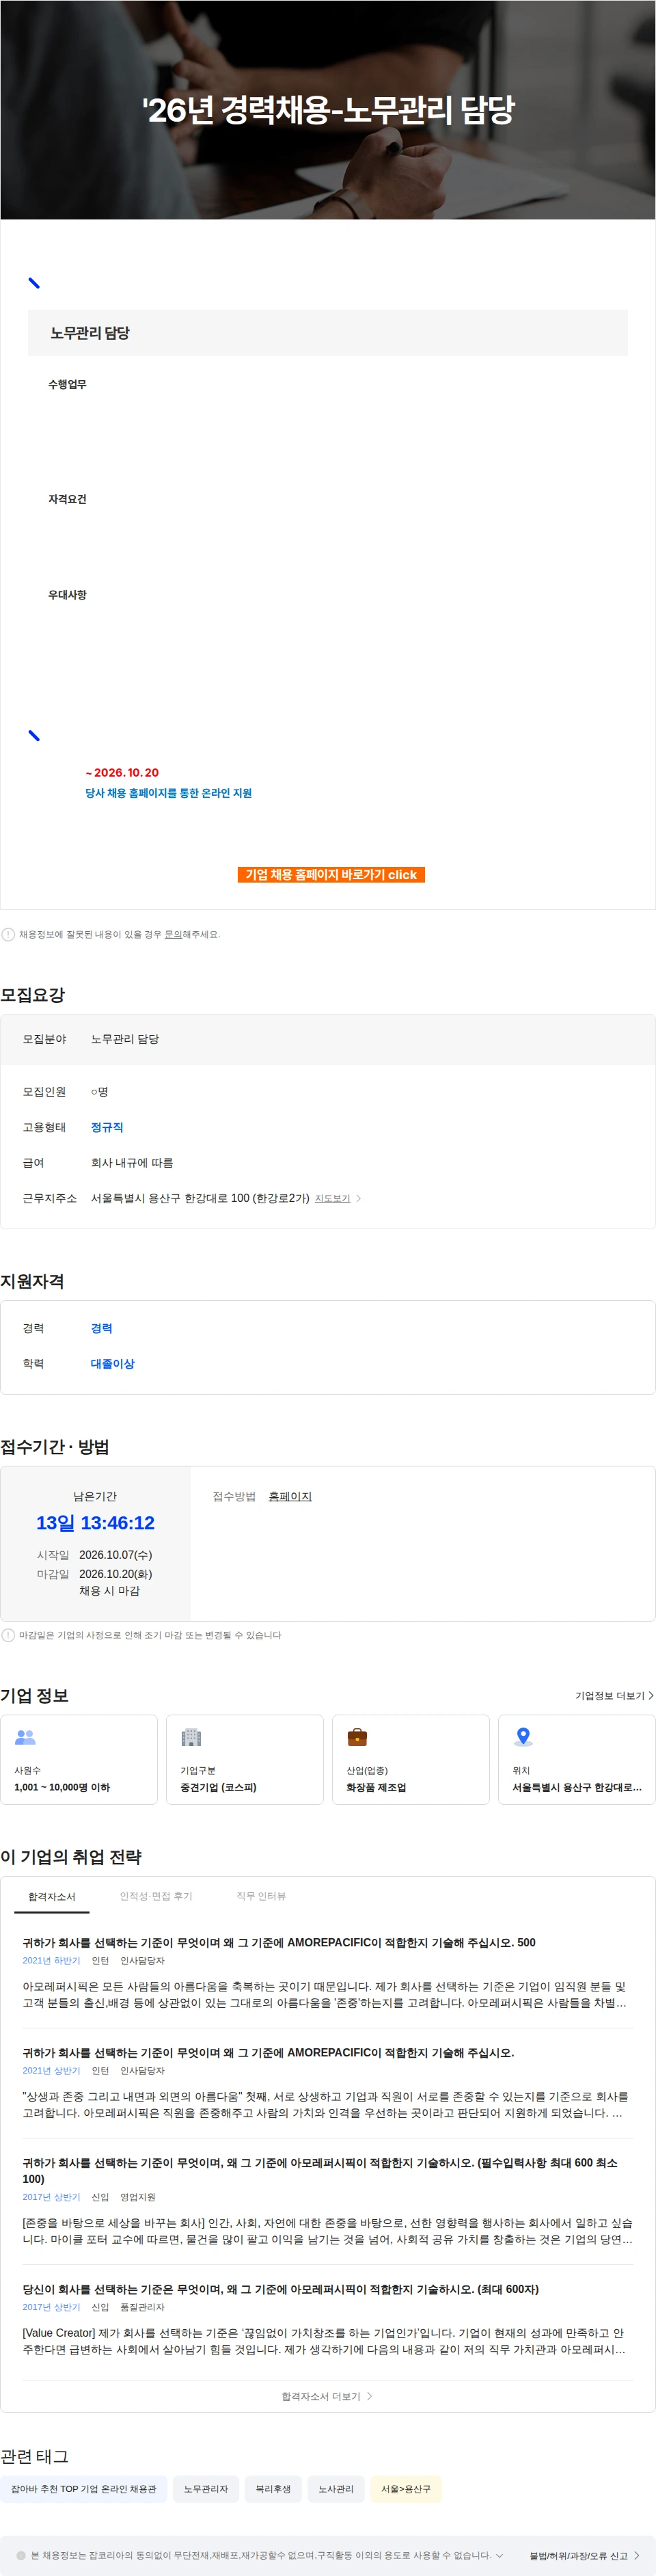The width and height of the screenshot is (656, 2576).
Task: Click the 2026.10.20(화) deadline date
Action: [116, 1574]
